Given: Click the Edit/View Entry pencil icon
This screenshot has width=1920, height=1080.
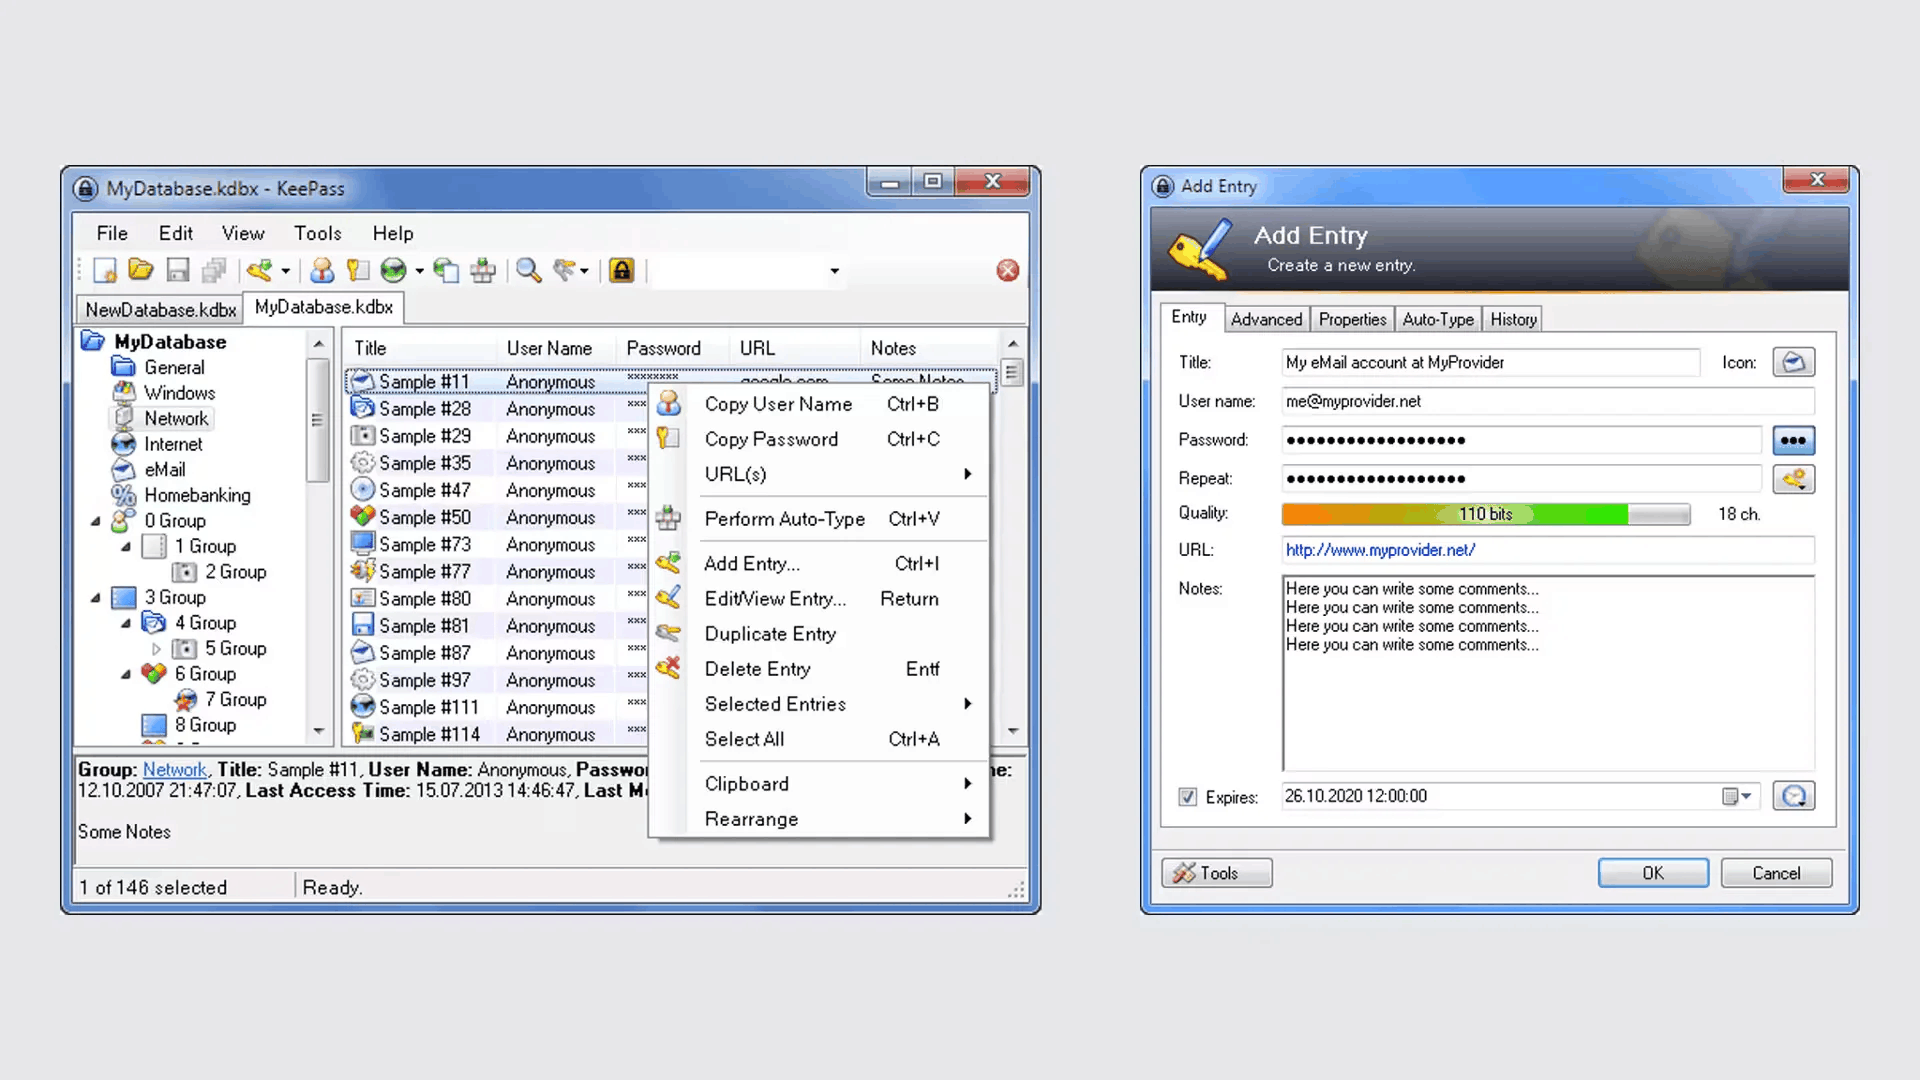Looking at the screenshot, I should (669, 598).
